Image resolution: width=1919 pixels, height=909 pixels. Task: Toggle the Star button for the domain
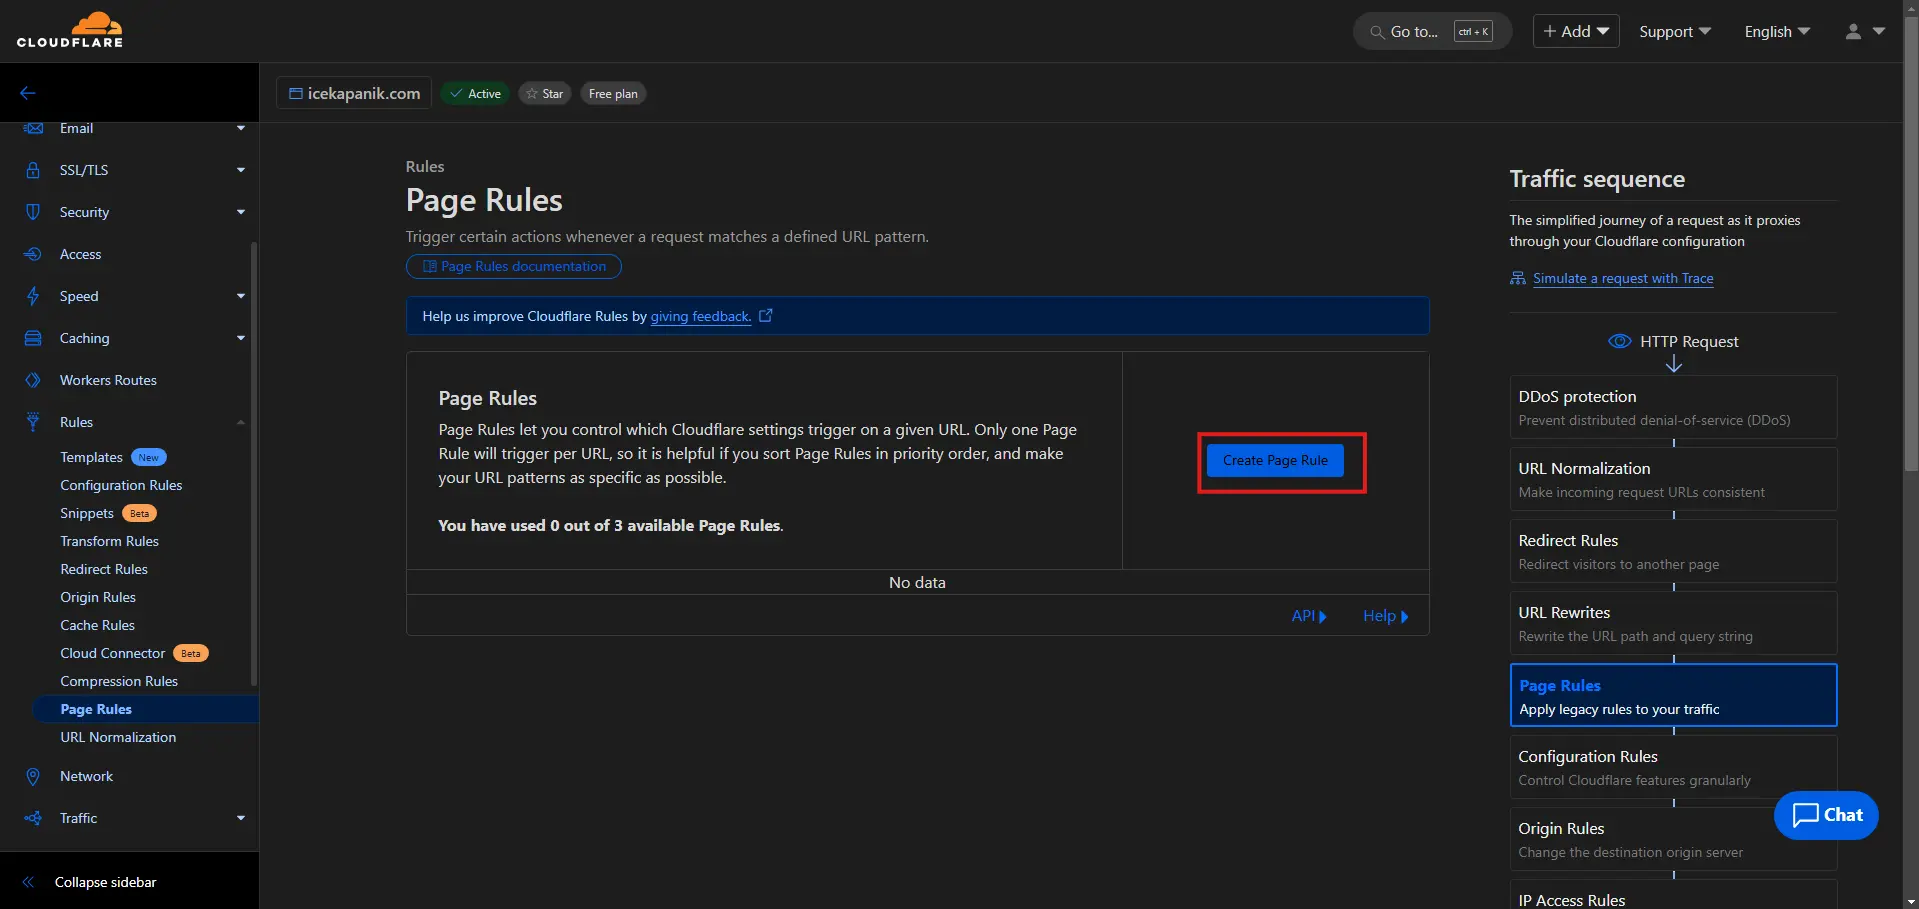click(x=545, y=93)
